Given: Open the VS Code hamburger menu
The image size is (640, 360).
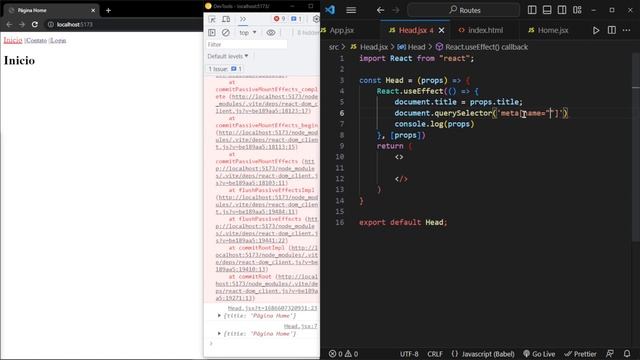Looking at the screenshot, I should [x=351, y=10].
